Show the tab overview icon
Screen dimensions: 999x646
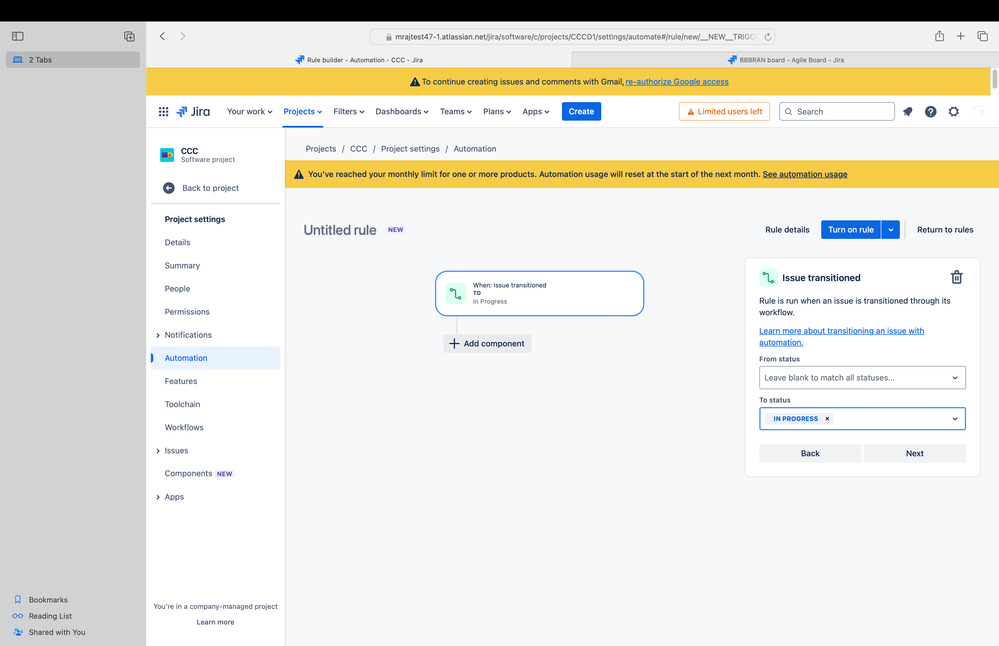(x=982, y=36)
